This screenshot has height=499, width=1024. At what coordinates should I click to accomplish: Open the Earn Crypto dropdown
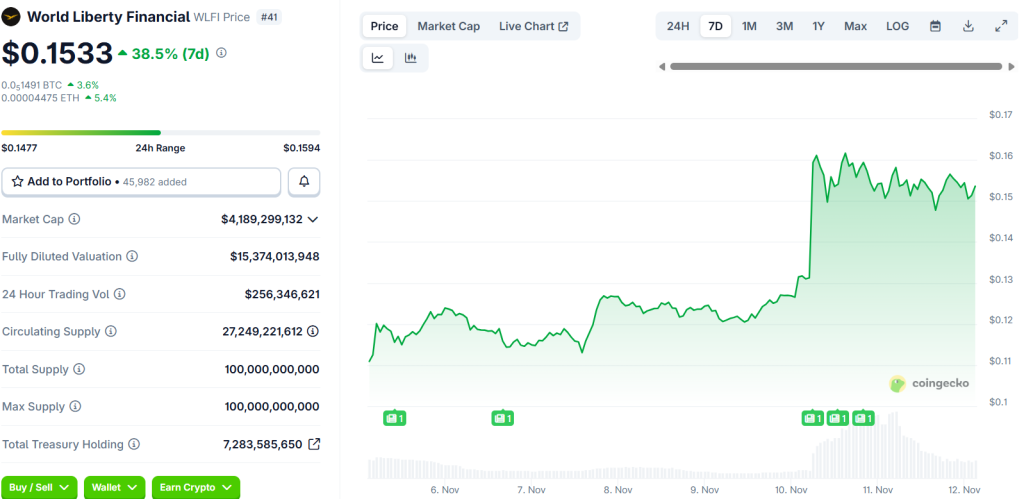click(x=195, y=487)
